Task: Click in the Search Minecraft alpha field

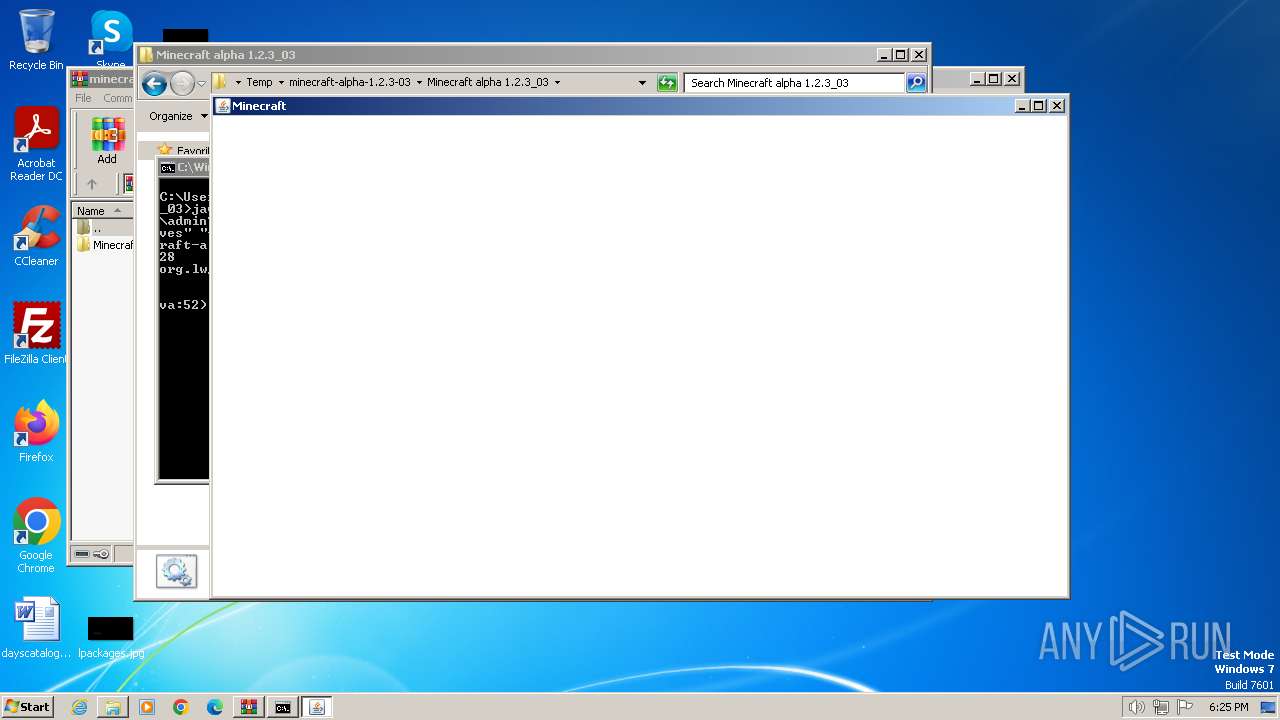Action: [795, 83]
